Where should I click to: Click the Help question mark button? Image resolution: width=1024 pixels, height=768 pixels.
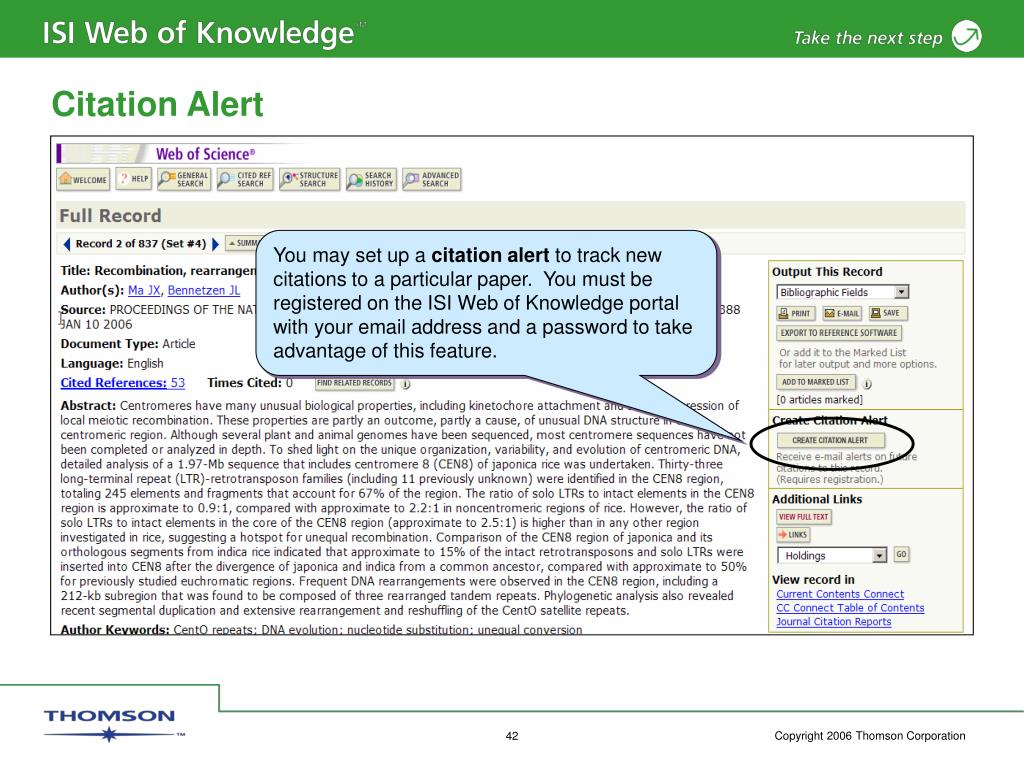tap(134, 179)
